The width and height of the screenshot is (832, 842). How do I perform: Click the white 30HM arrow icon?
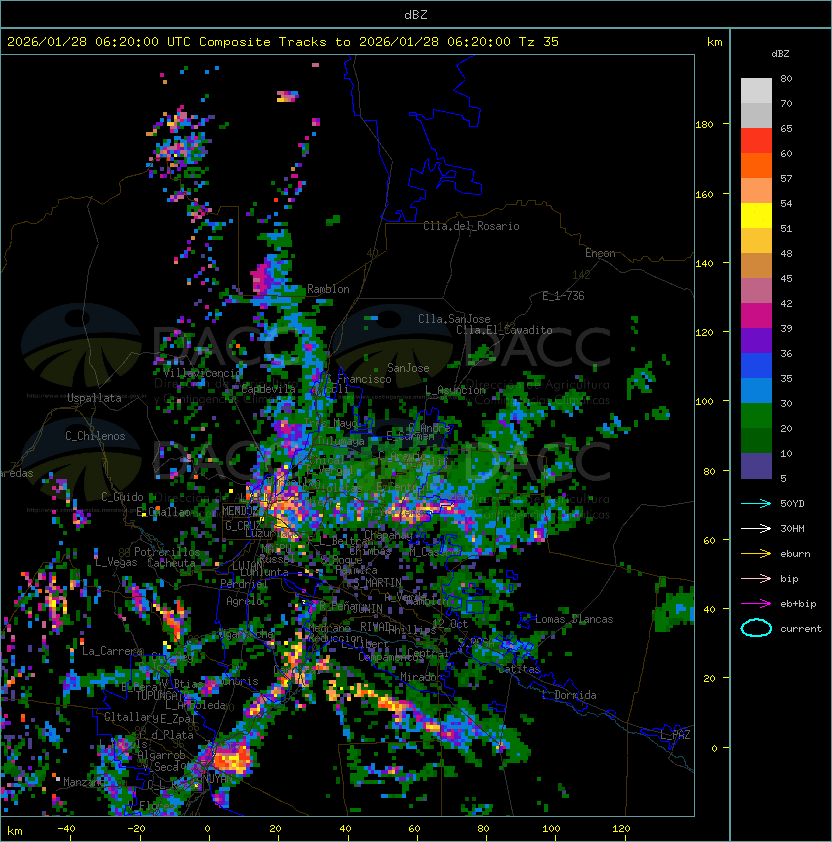756,528
